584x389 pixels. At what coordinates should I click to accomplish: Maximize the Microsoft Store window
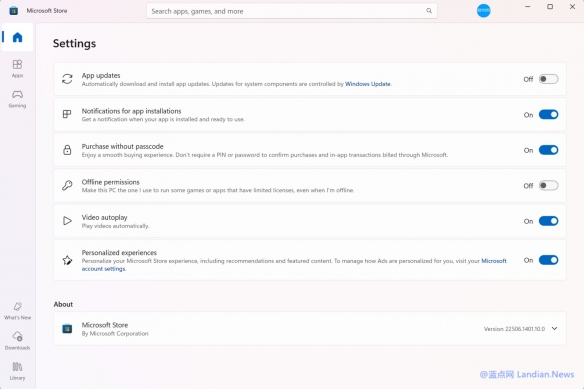click(x=550, y=7)
